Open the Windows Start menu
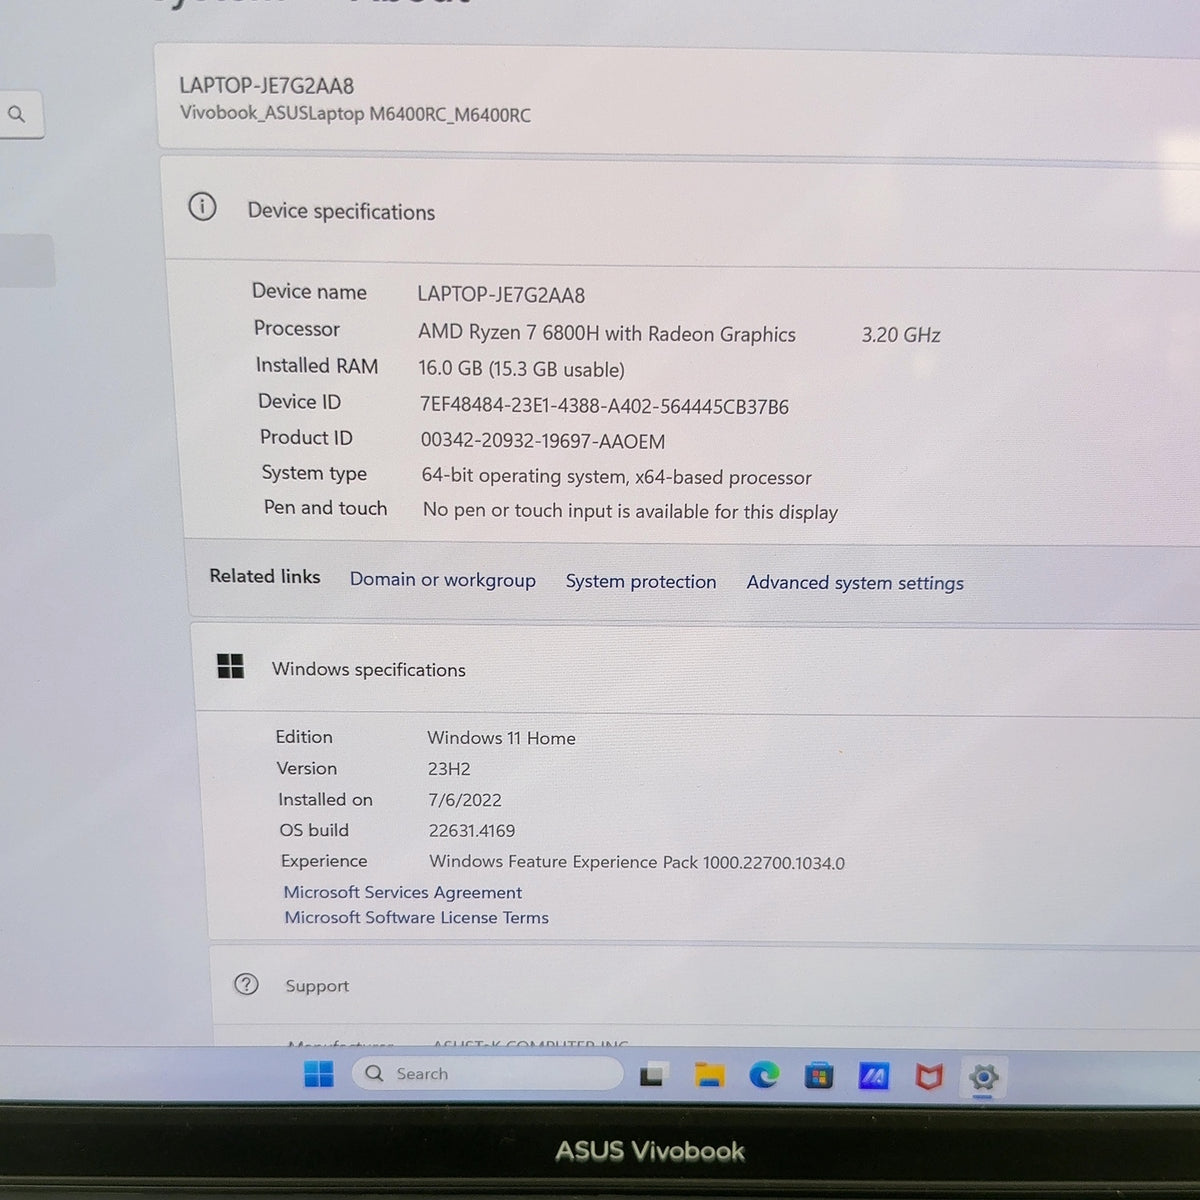Image resolution: width=1200 pixels, height=1200 pixels. tap(318, 1074)
